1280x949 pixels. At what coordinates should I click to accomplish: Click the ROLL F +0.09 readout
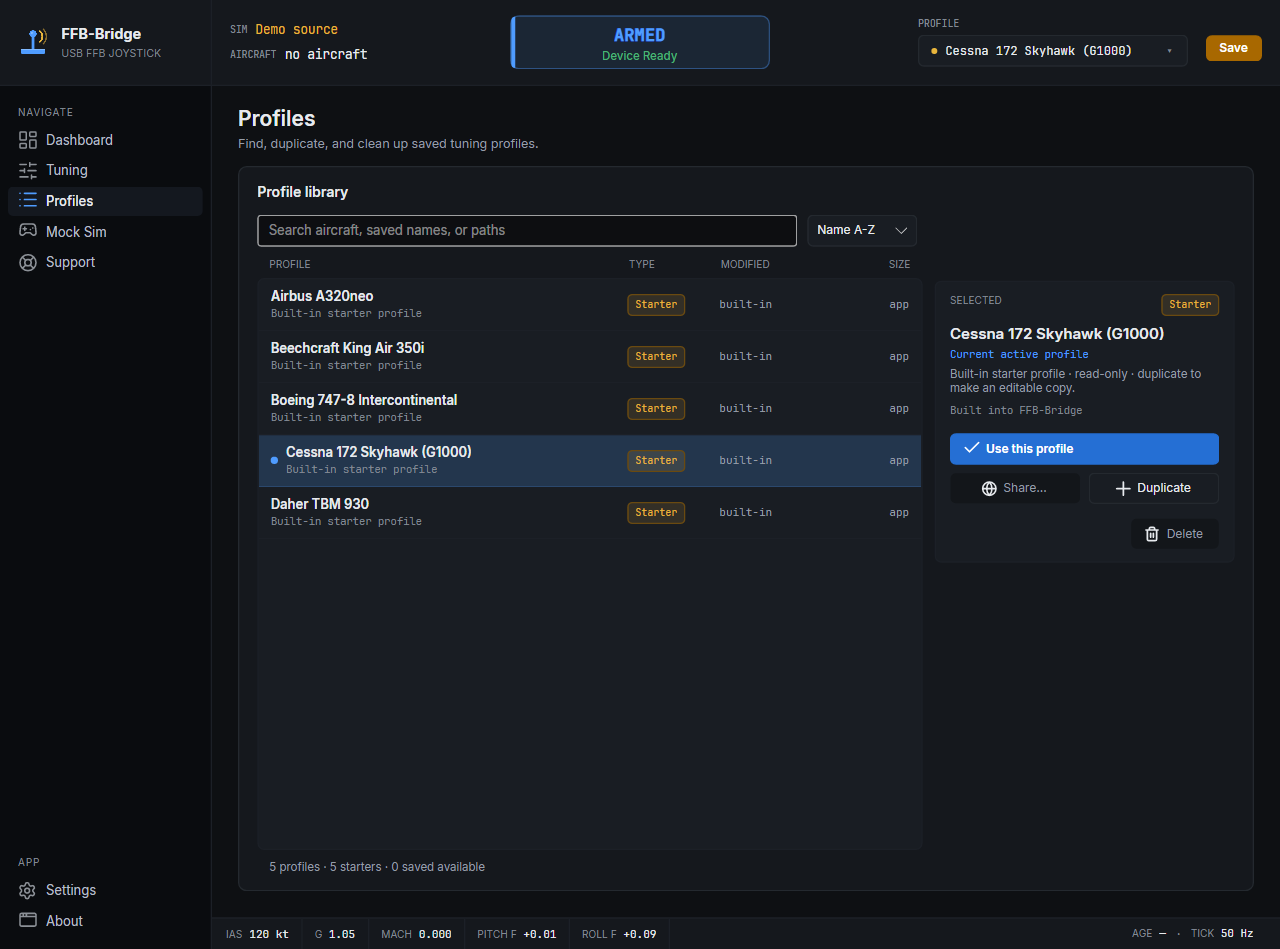pyautogui.click(x=619, y=934)
